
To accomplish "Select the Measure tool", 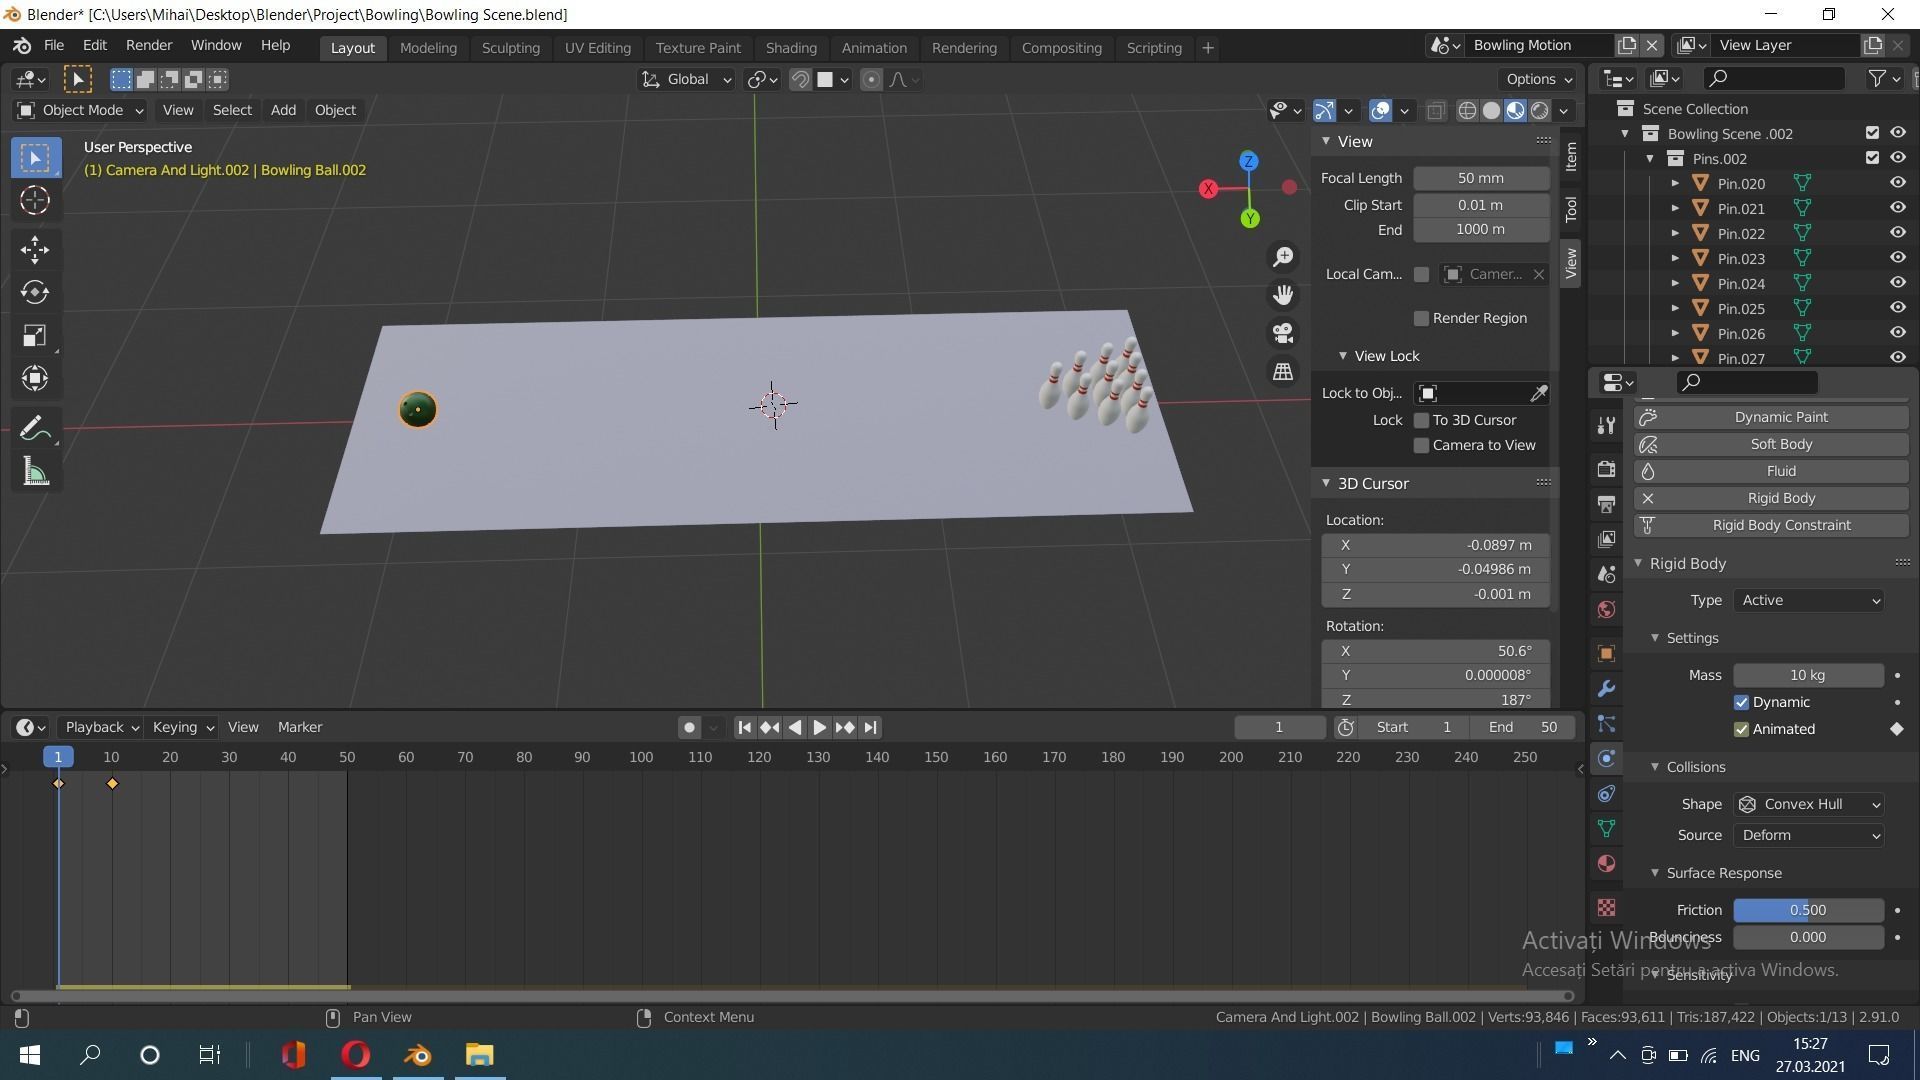I will [35, 472].
